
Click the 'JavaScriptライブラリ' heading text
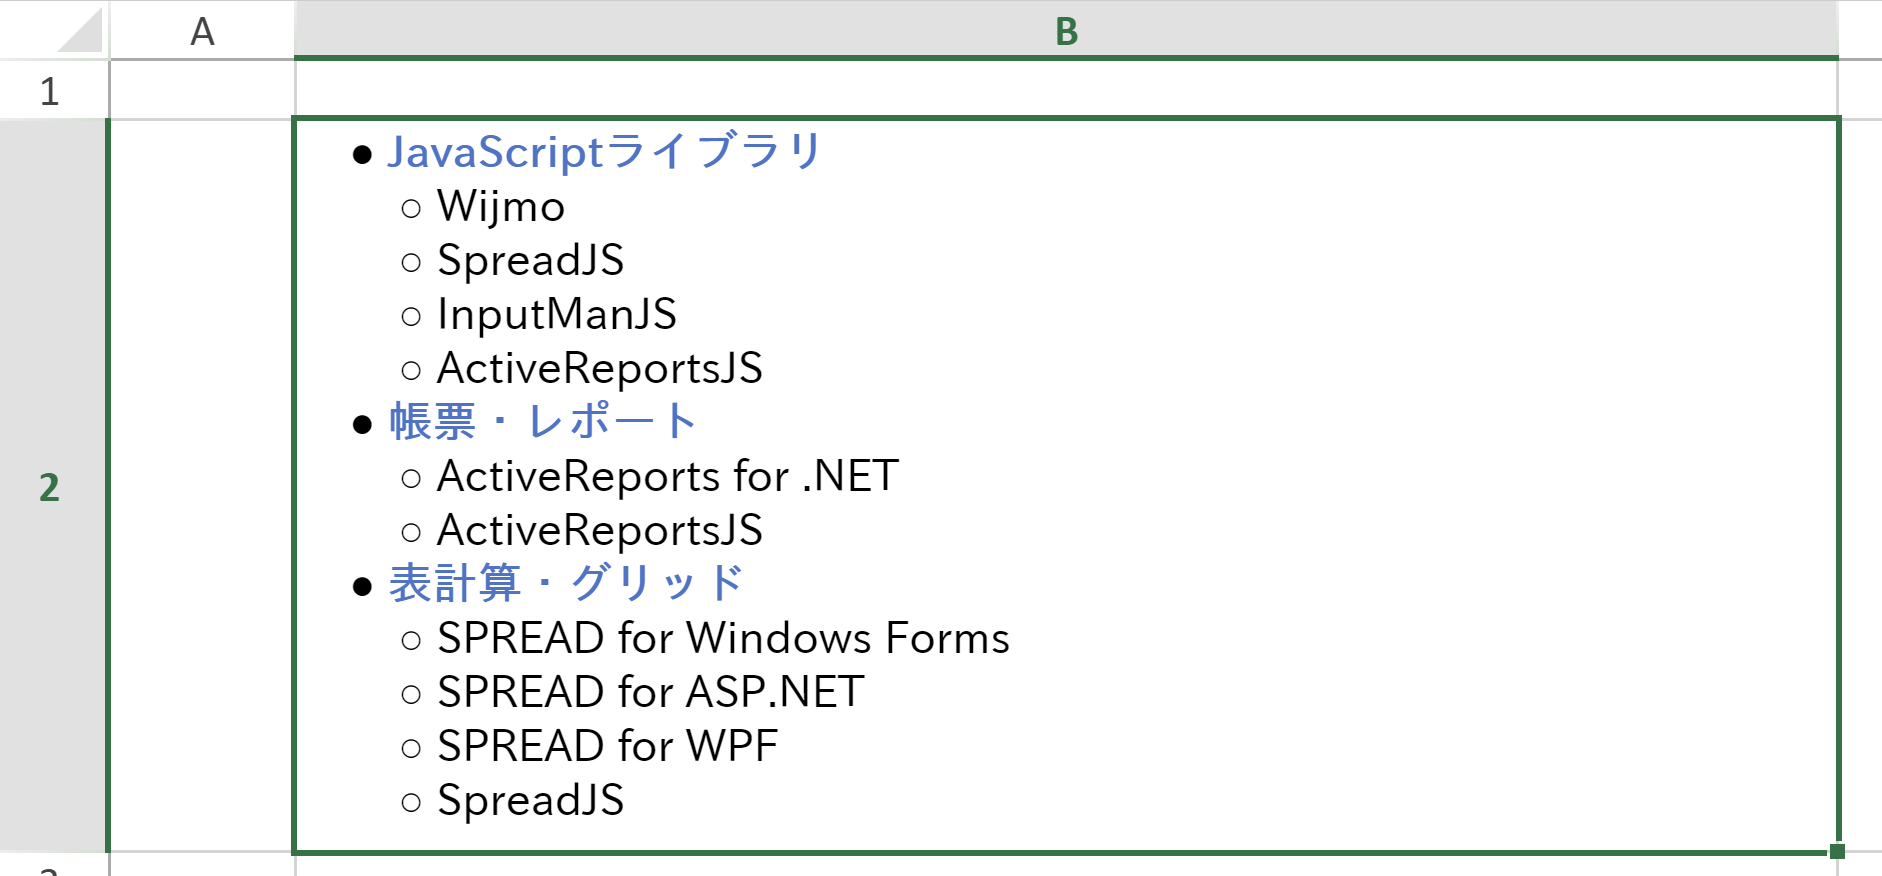click(604, 152)
